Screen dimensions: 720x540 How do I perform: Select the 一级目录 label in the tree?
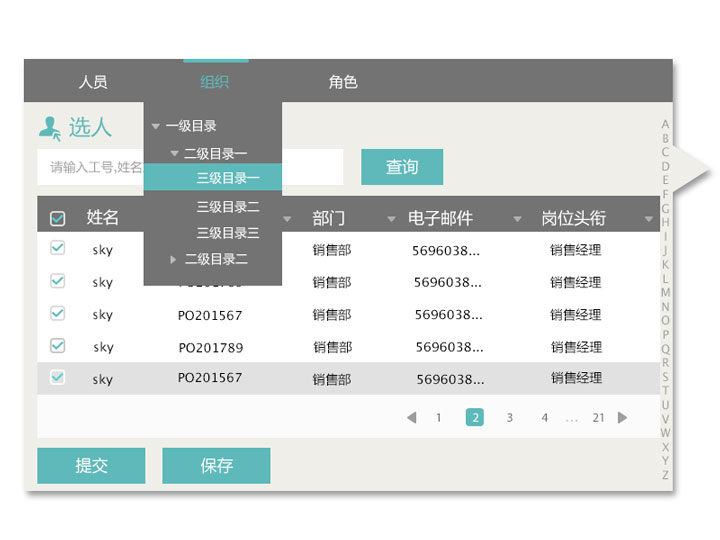[191, 126]
